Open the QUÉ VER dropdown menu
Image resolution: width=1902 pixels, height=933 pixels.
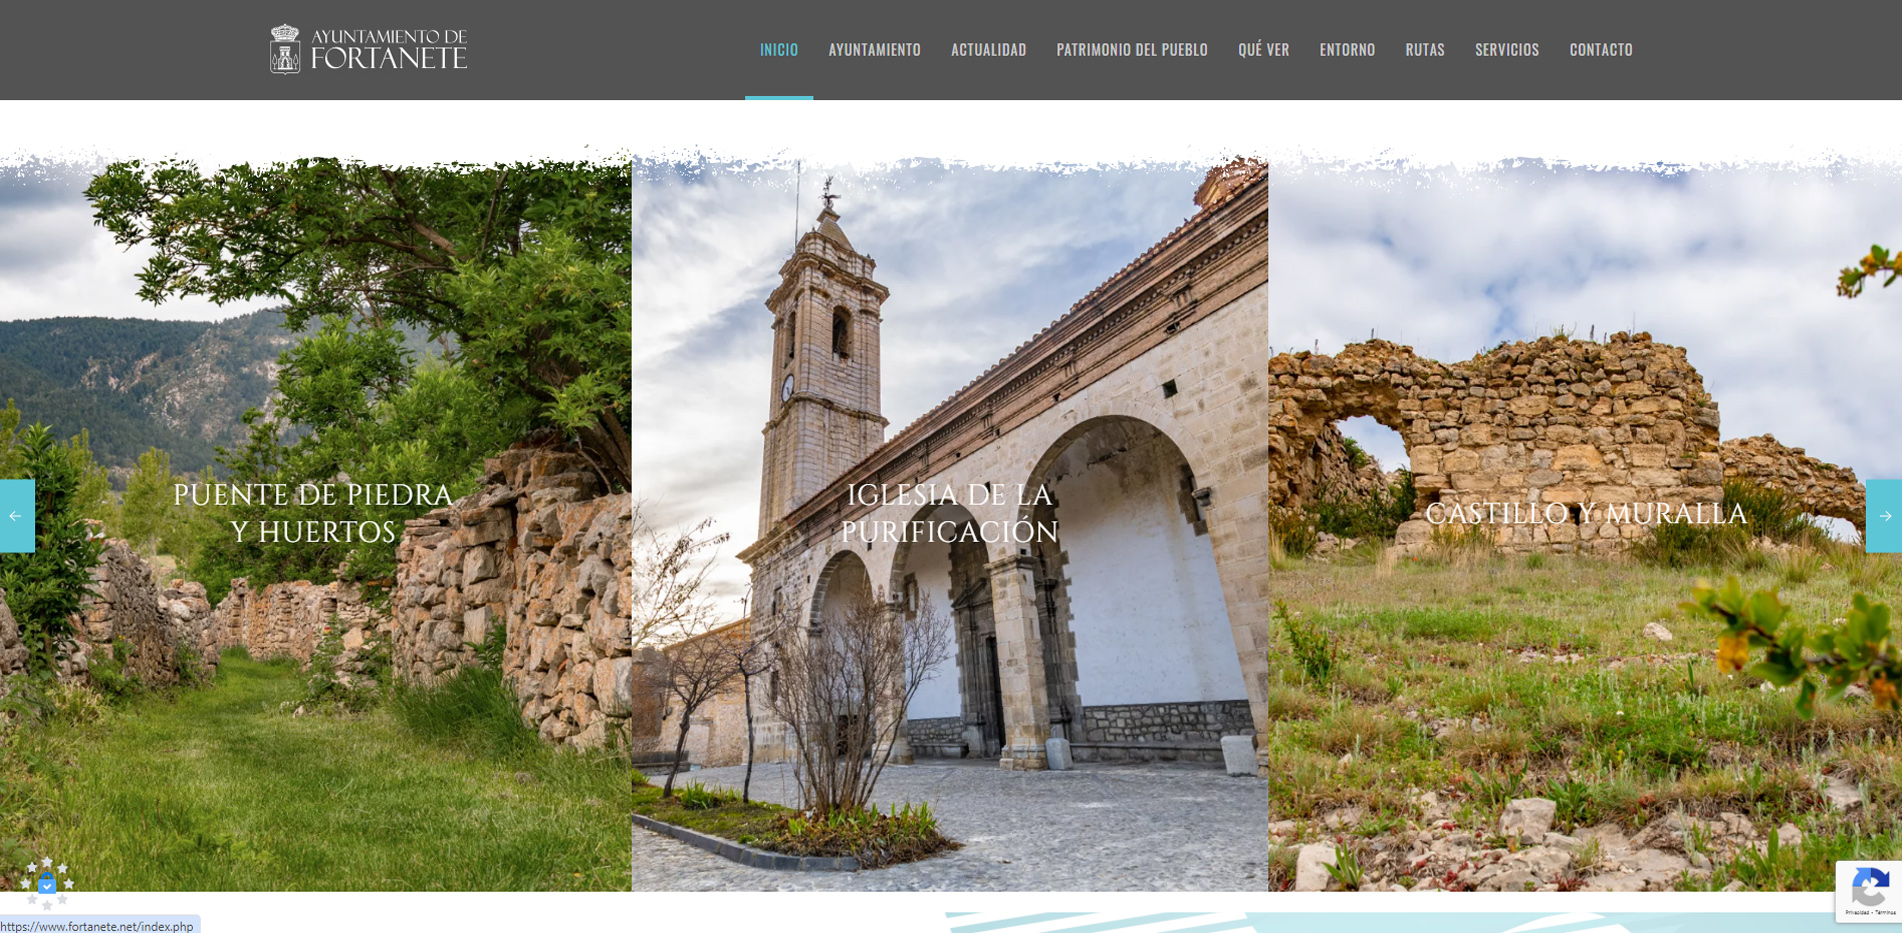click(x=1263, y=49)
